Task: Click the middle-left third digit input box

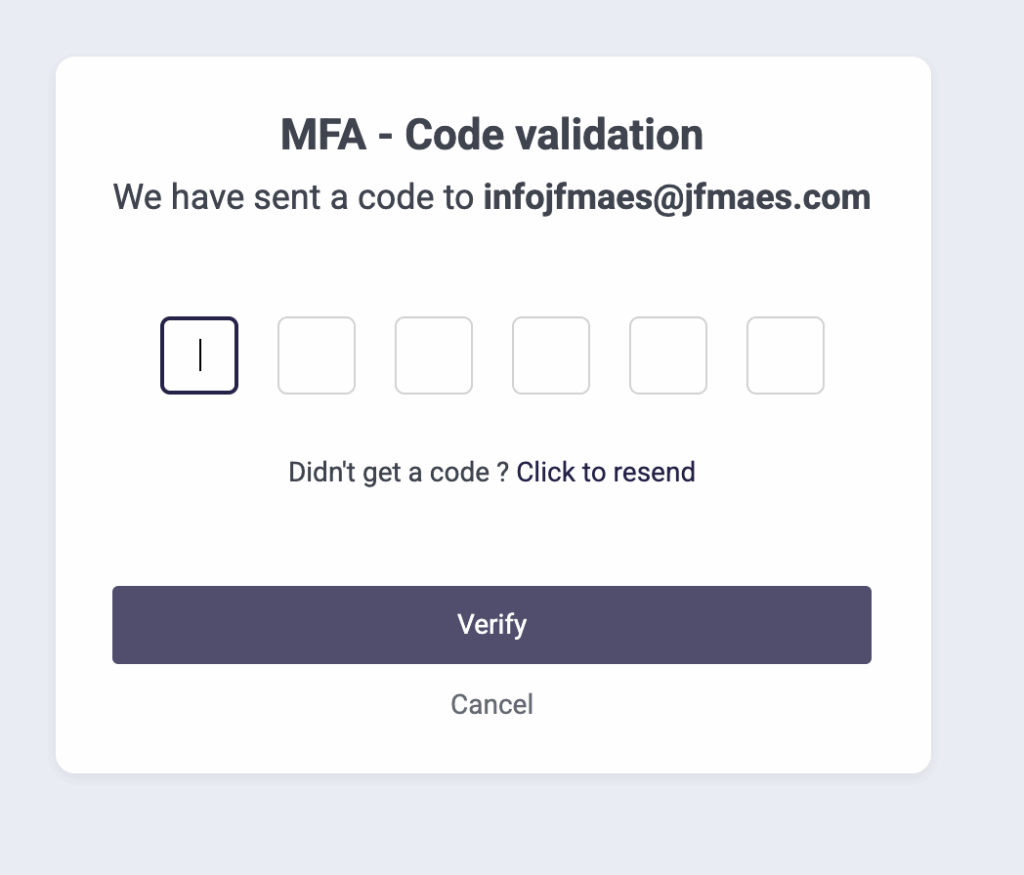Action: pyautogui.click(x=433, y=356)
